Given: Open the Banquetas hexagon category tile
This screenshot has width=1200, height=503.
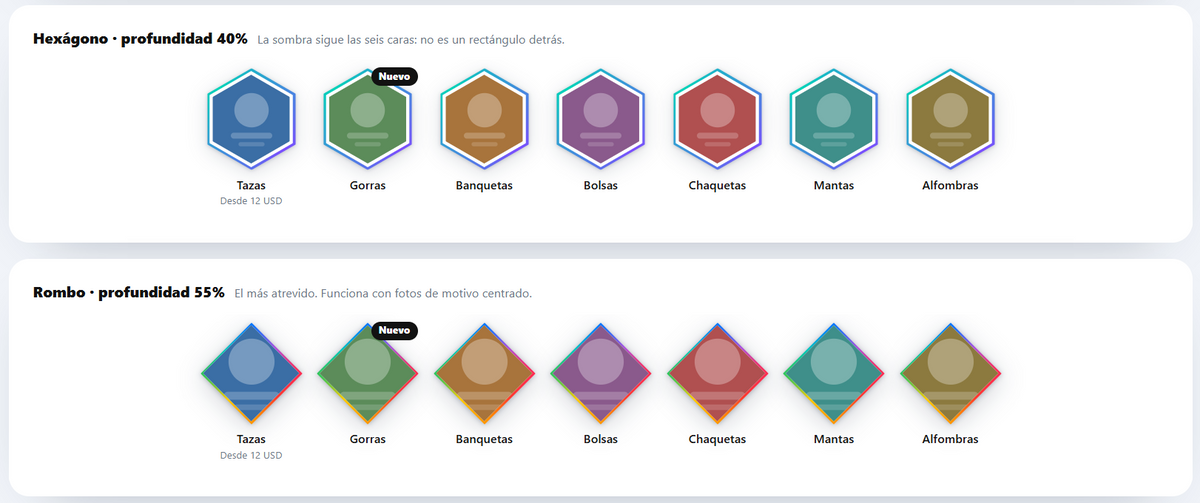Looking at the screenshot, I should click(x=484, y=119).
